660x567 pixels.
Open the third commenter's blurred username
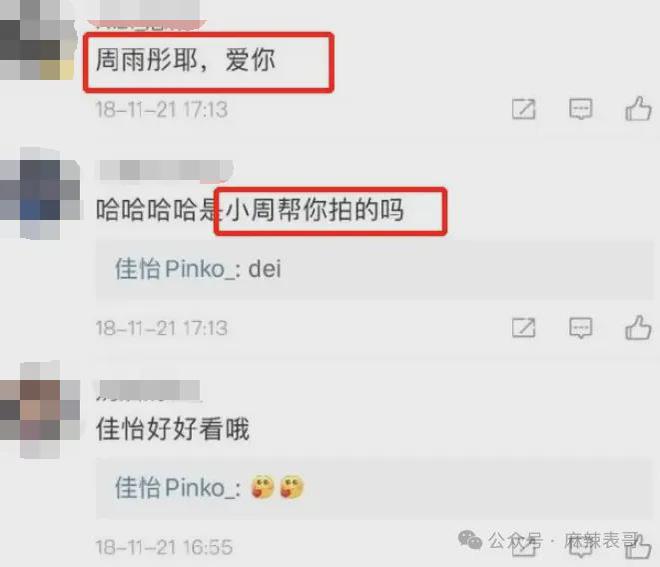[x=149, y=391]
